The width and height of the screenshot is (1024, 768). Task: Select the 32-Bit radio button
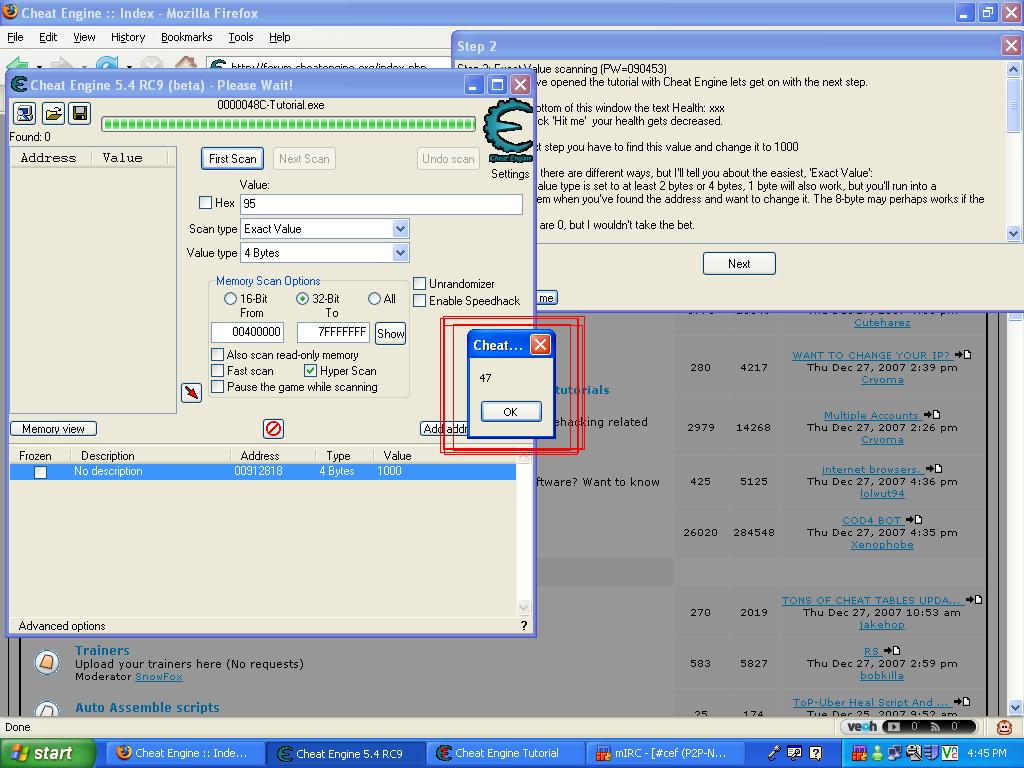[302, 298]
